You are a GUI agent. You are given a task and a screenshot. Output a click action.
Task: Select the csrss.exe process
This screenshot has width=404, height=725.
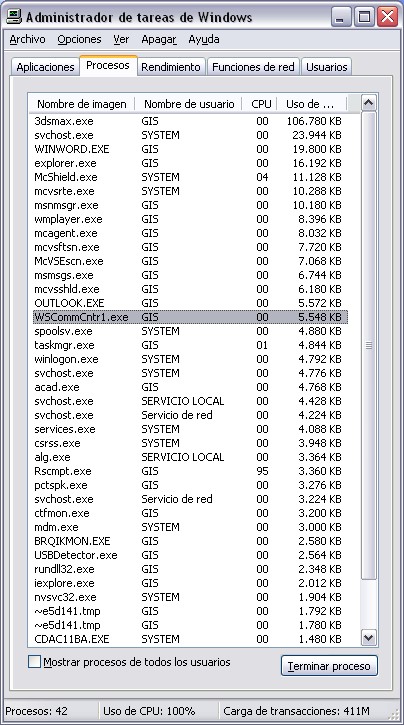pos(190,443)
